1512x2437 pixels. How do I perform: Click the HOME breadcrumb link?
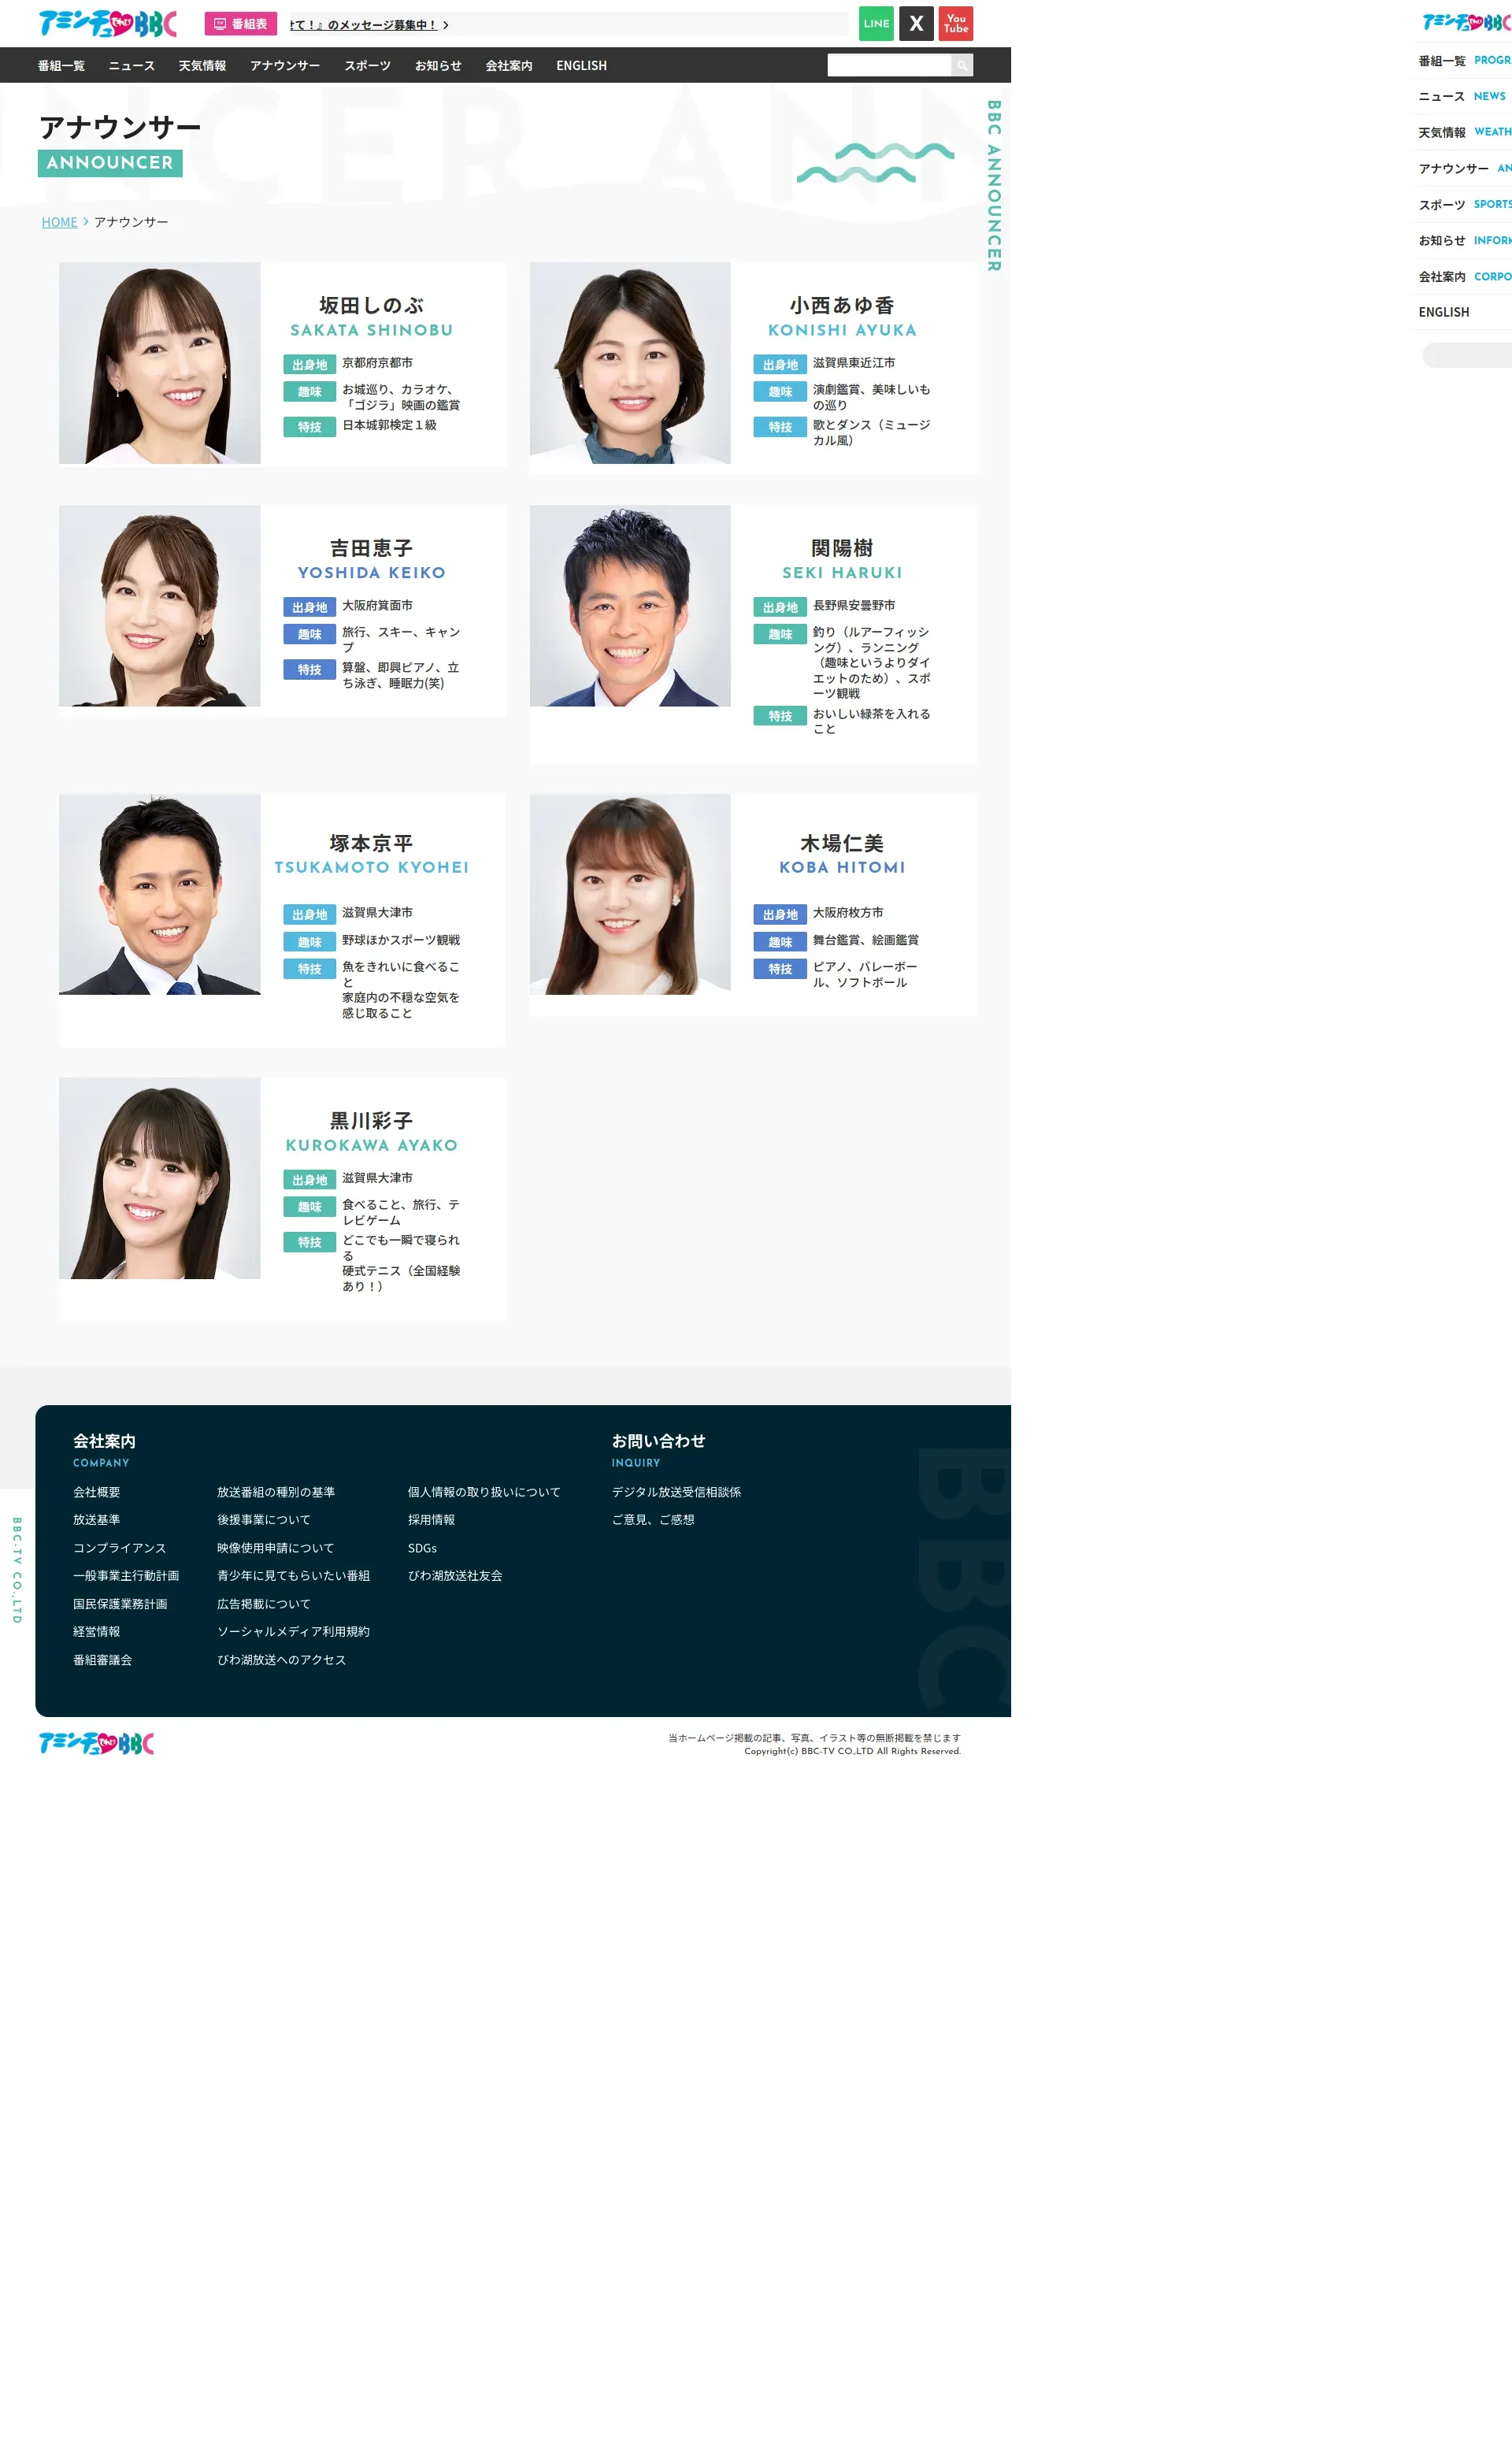(x=59, y=222)
